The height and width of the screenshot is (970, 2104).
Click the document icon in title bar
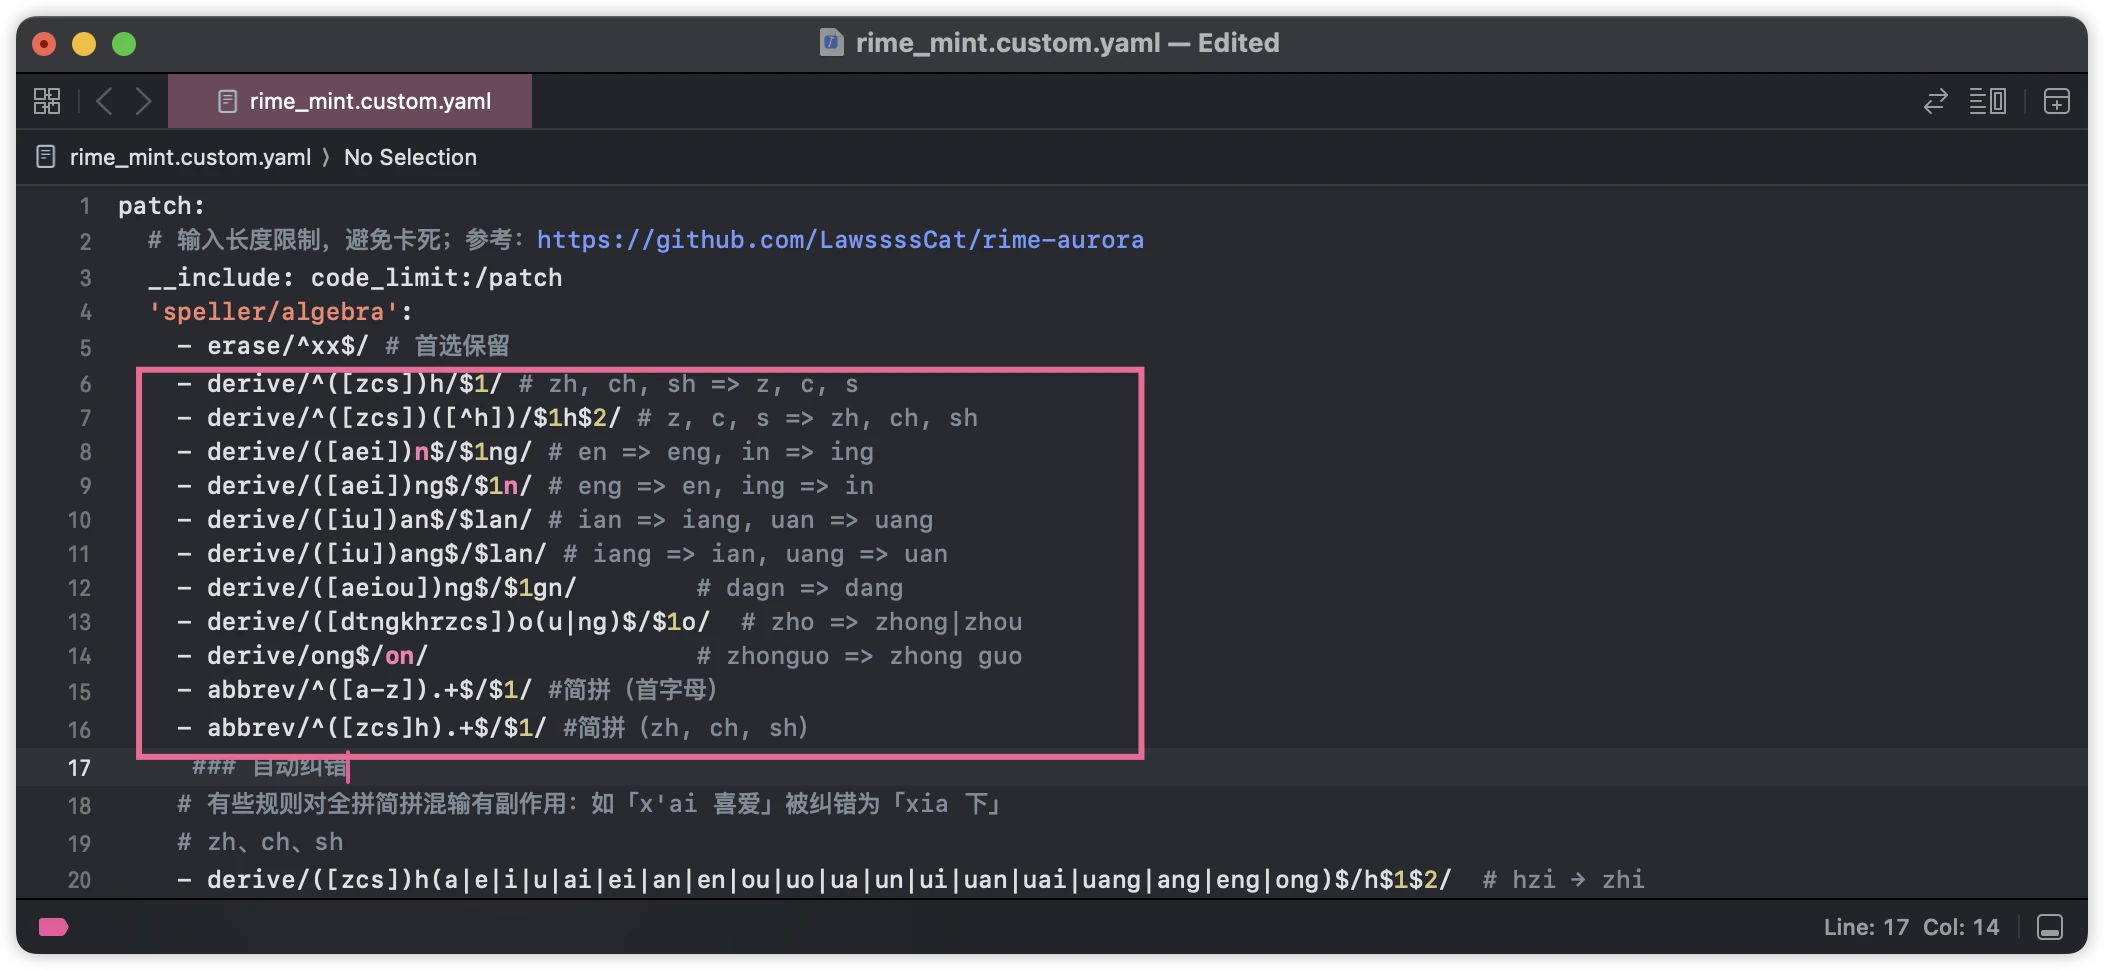(x=831, y=43)
